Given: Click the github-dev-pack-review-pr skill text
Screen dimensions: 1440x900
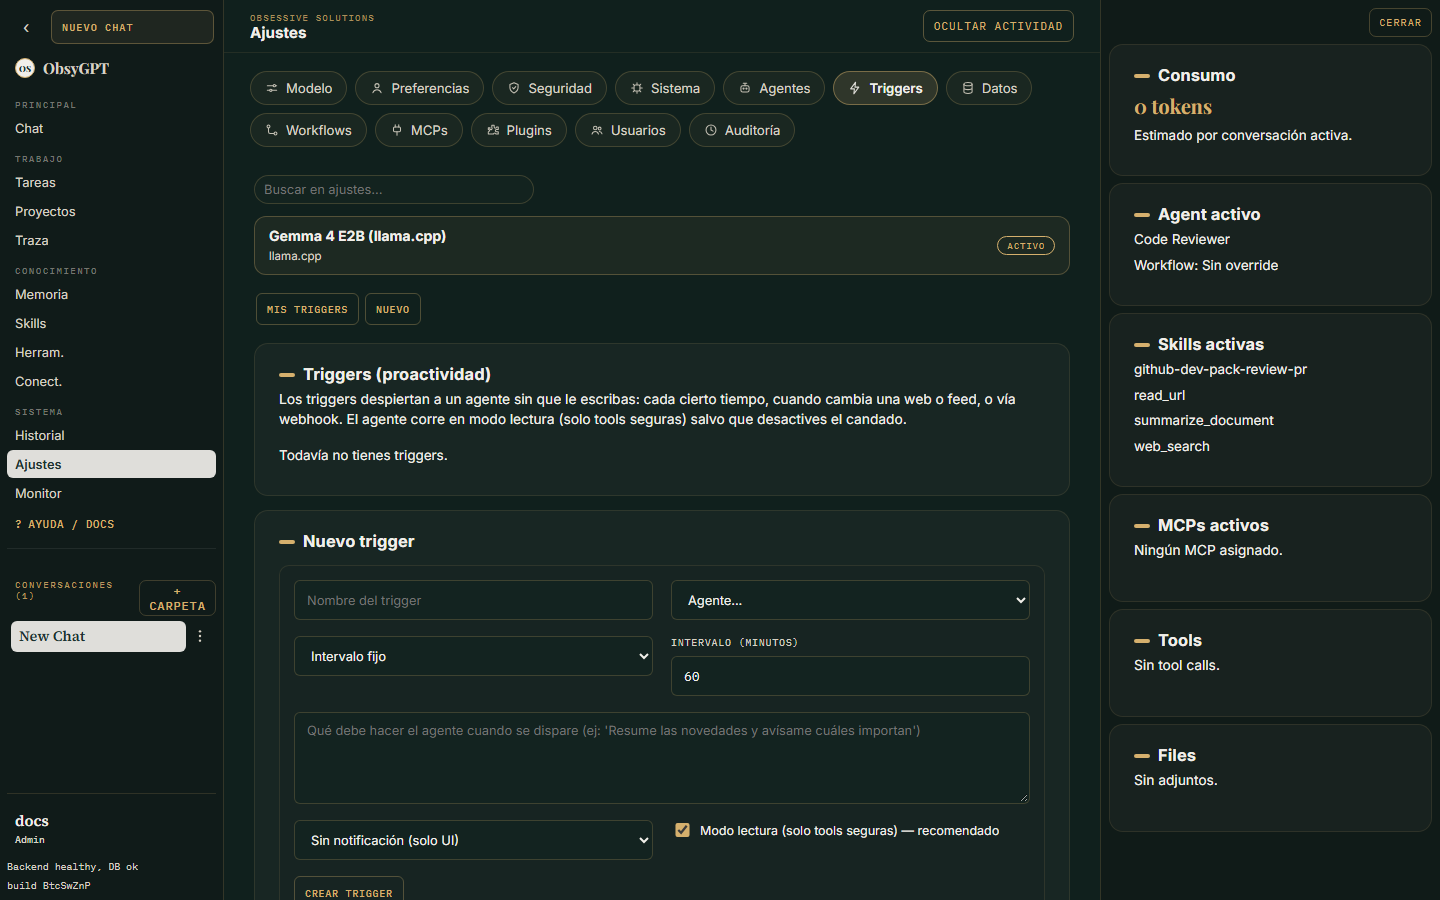Looking at the screenshot, I should 1220,369.
